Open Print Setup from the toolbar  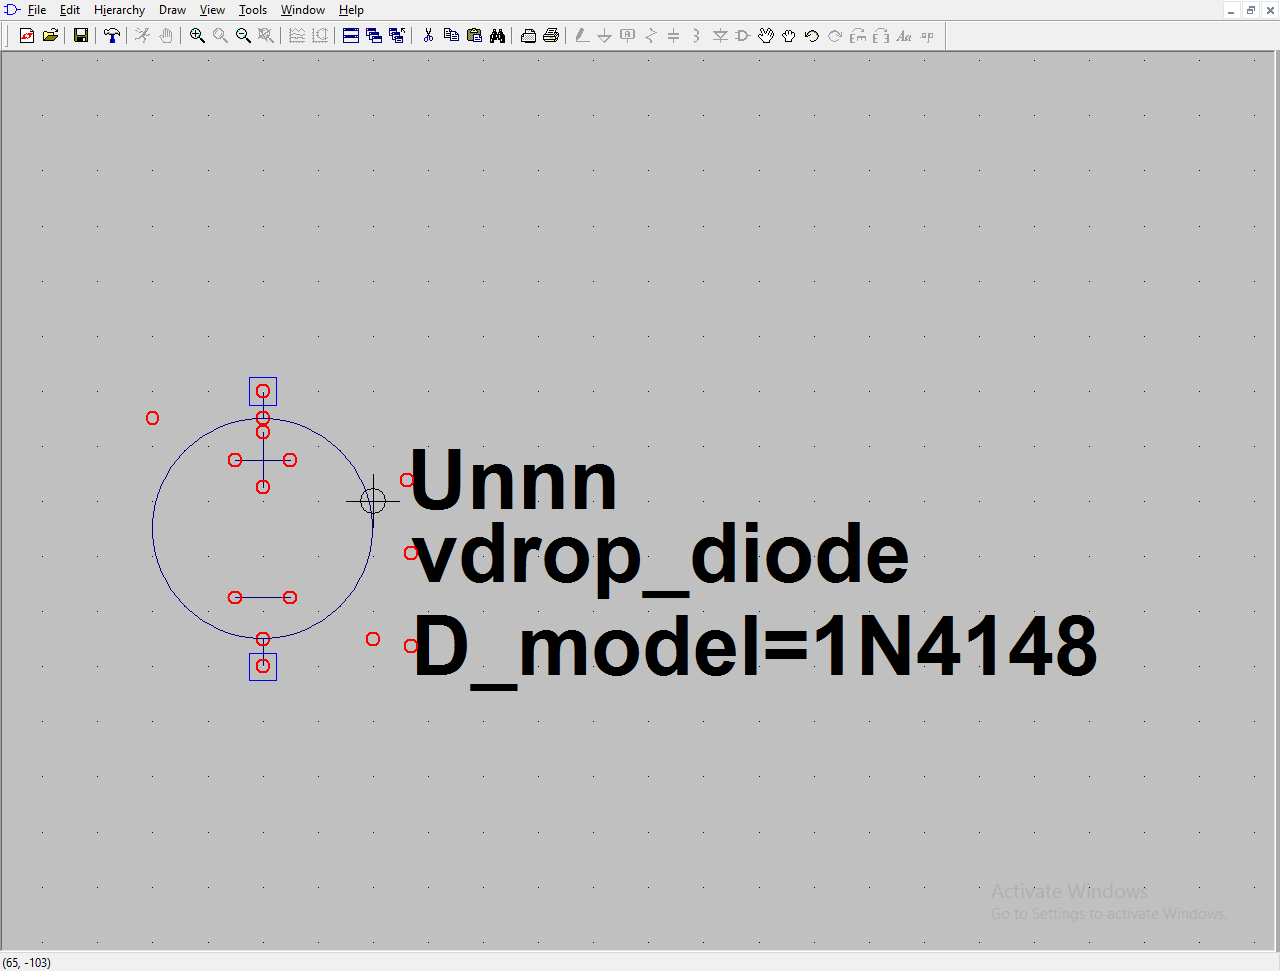(528, 36)
